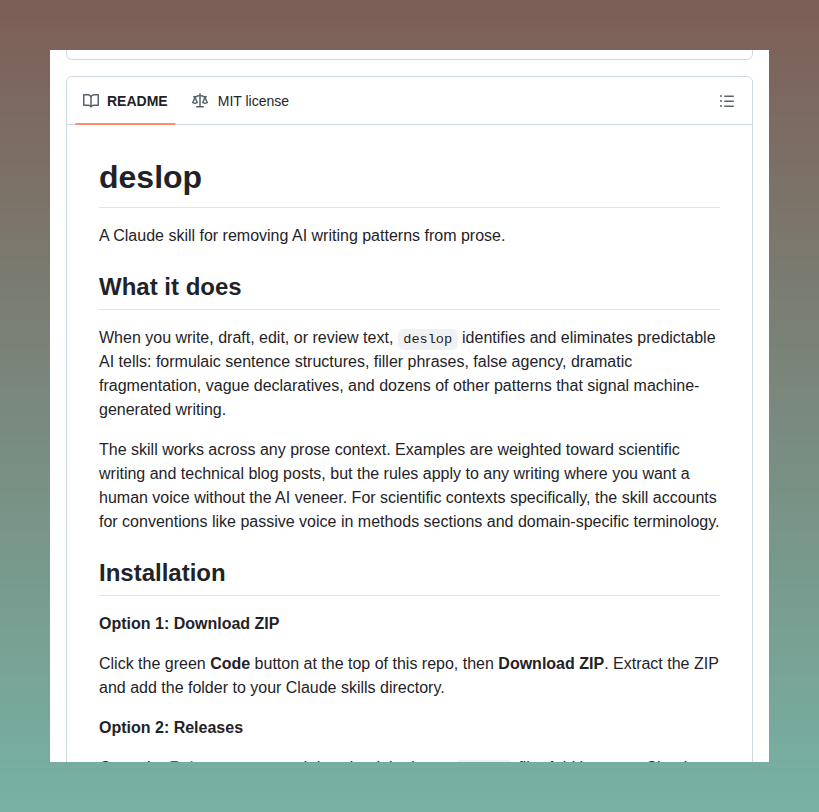819x812 pixels.
Task: Click the scales icon beside MIT license
Action: pyautogui.click(x=200, y=100)
